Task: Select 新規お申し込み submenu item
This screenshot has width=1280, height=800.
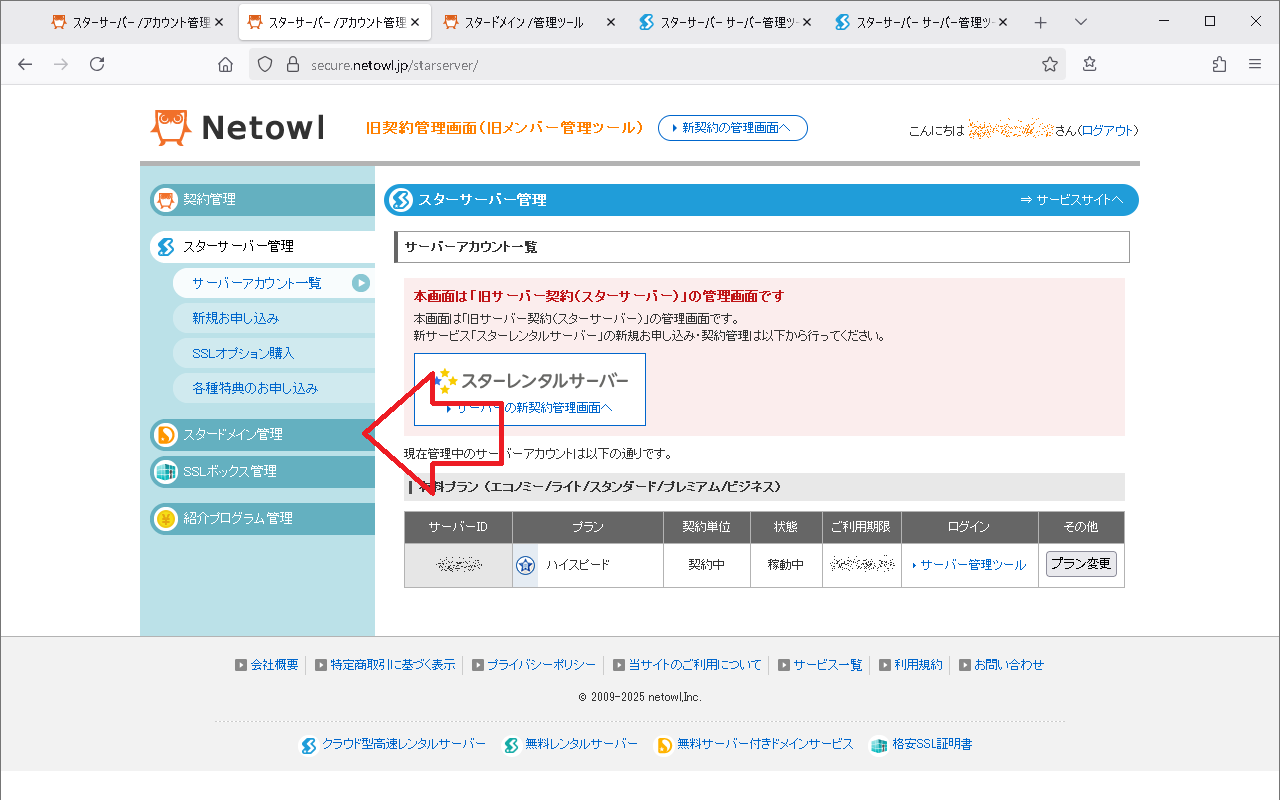Action: click(x=236, y=318)
